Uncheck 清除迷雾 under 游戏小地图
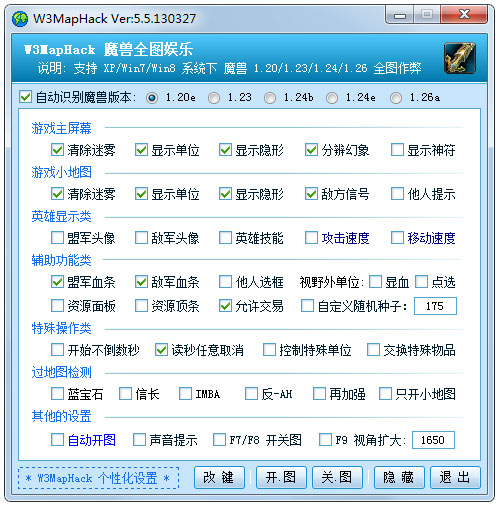The image size is (498, 507). click(x=57, y=194)
